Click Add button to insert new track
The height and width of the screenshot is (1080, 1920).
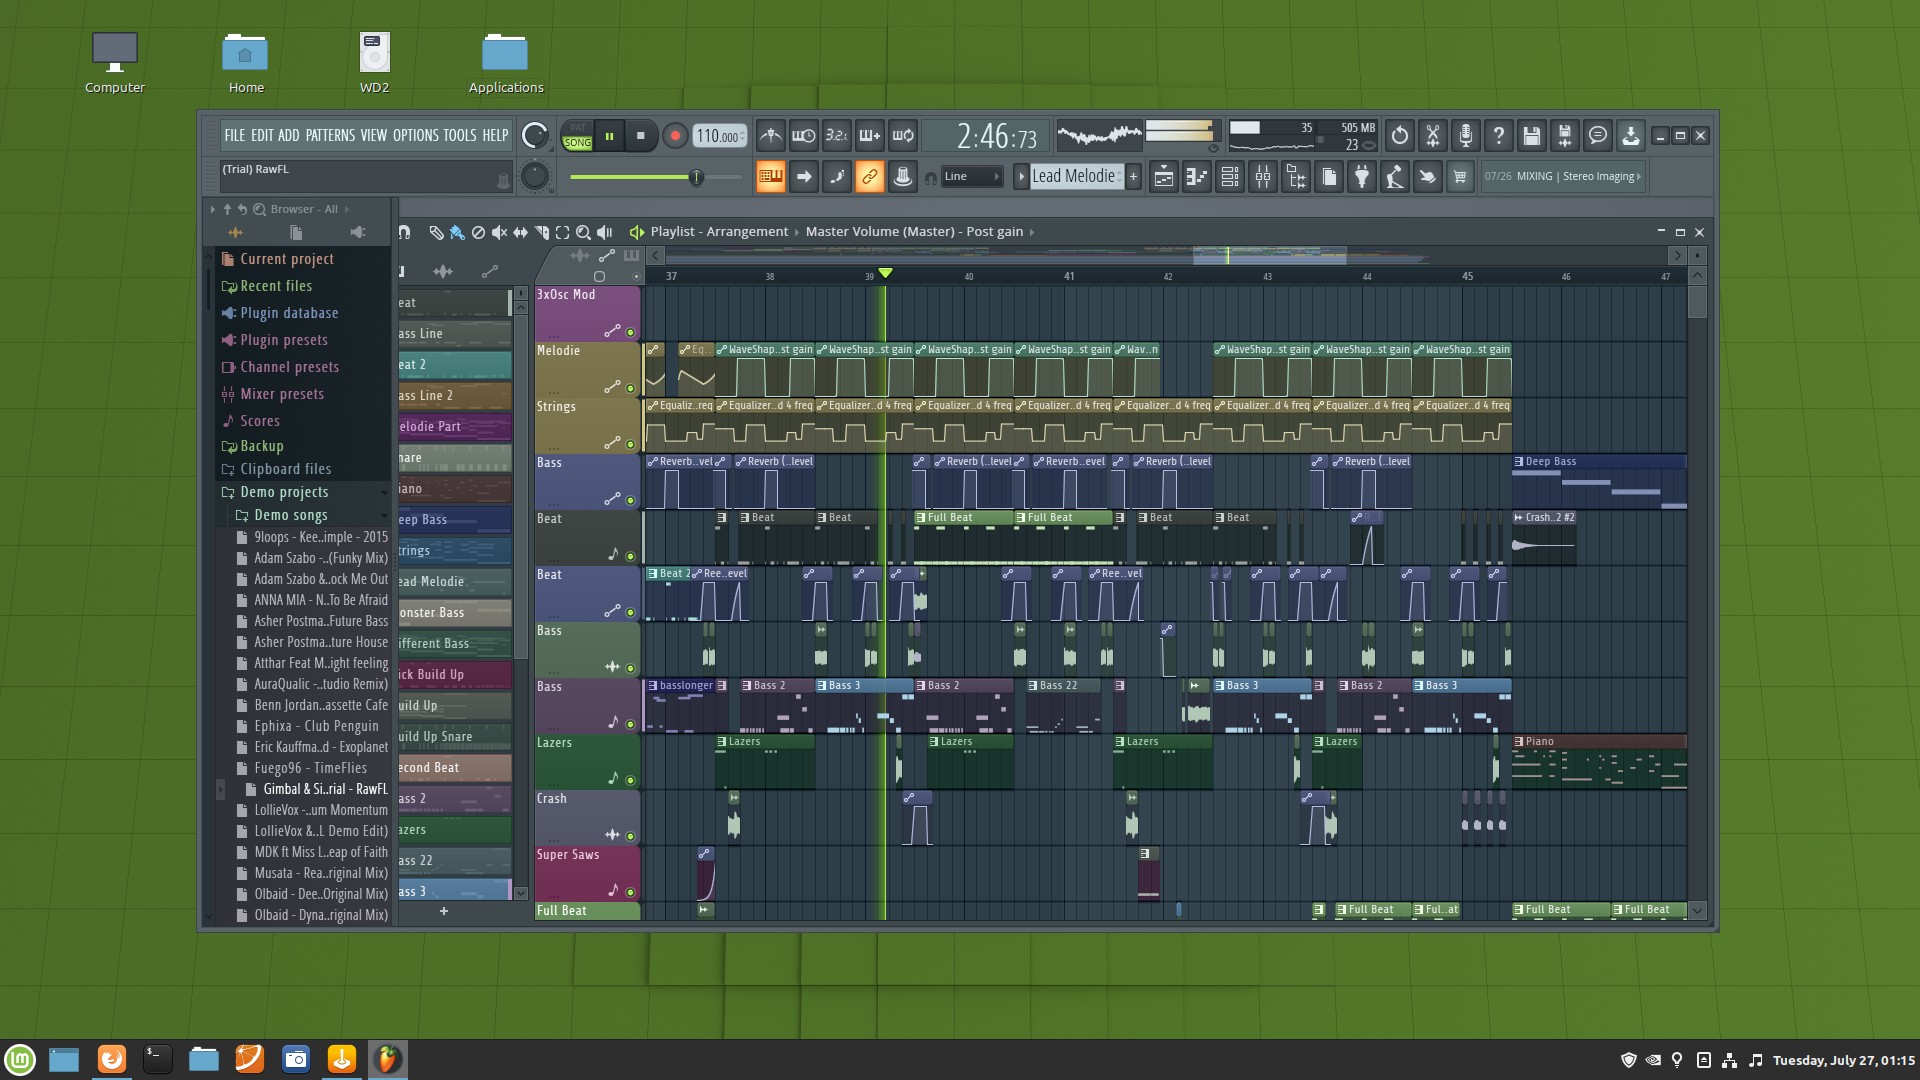(x=289, y=135)
